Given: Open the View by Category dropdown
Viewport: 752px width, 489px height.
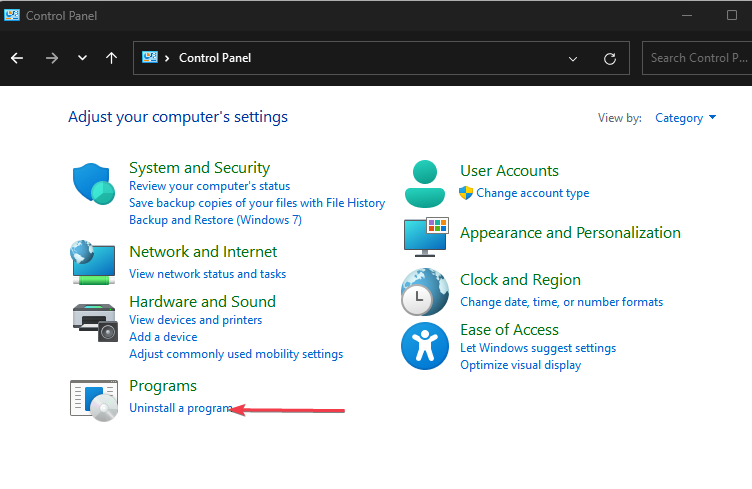Looking at the screenshot, I should click(685, 118).
